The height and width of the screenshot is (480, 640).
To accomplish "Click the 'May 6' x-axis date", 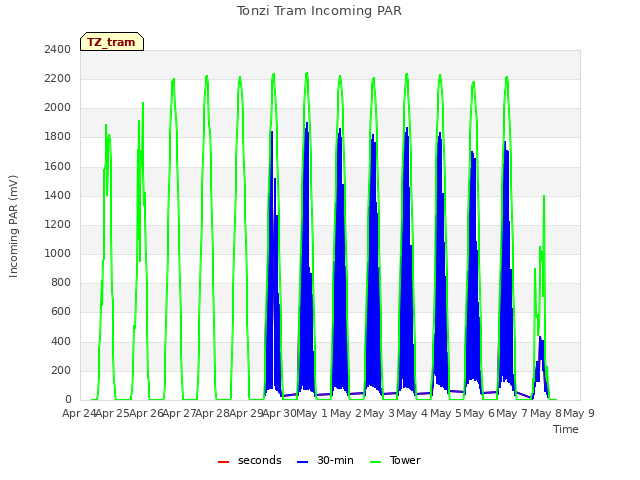I will pyautogui.click(x=479, y=413).
